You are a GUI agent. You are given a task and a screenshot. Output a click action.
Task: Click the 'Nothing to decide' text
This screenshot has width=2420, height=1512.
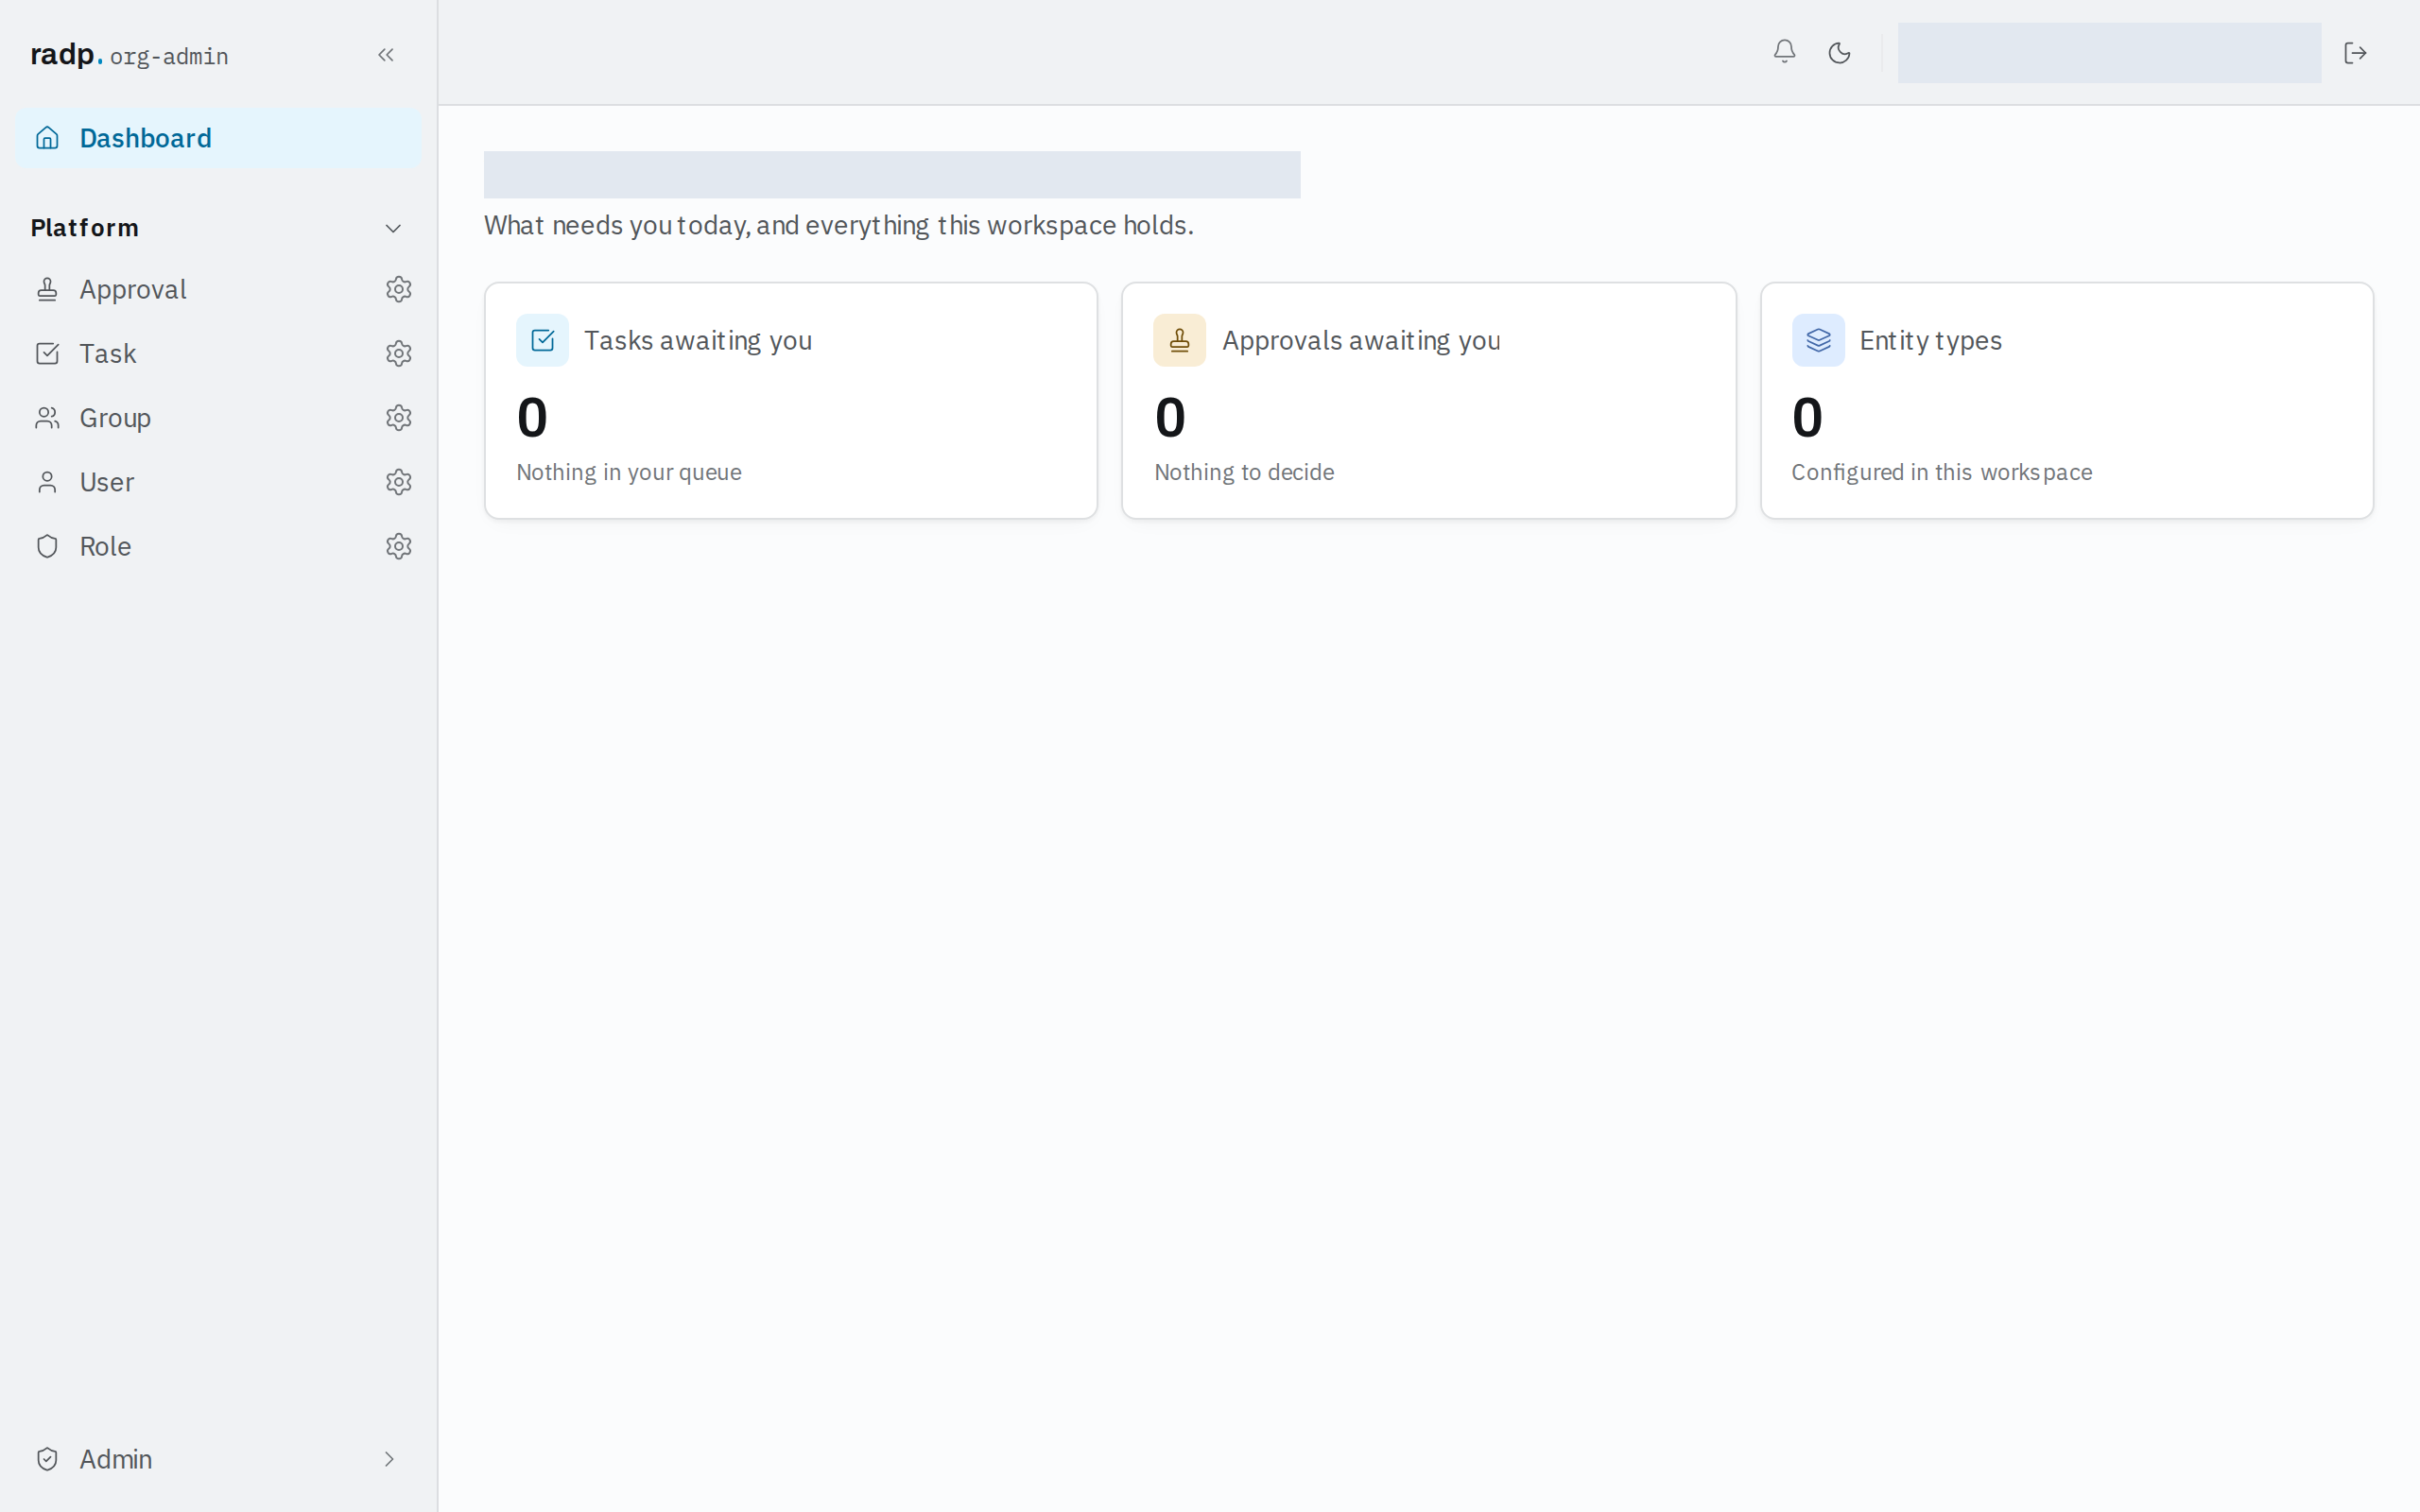point(1244,472)
